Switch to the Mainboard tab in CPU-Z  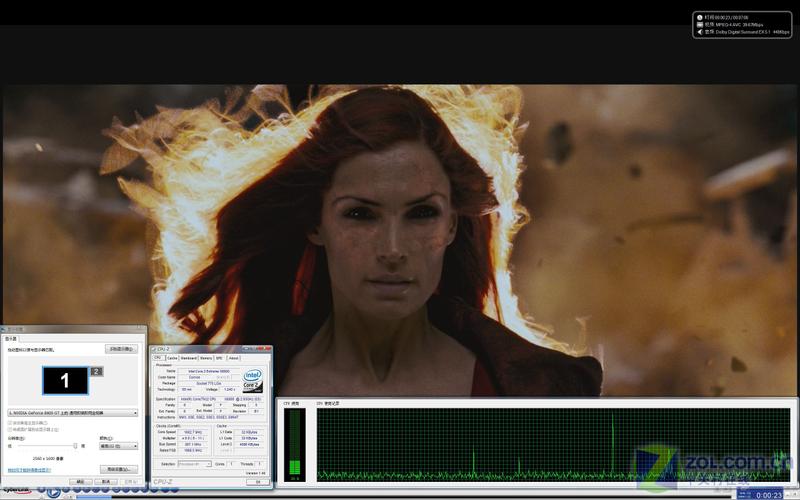click(x=189, y=358)
